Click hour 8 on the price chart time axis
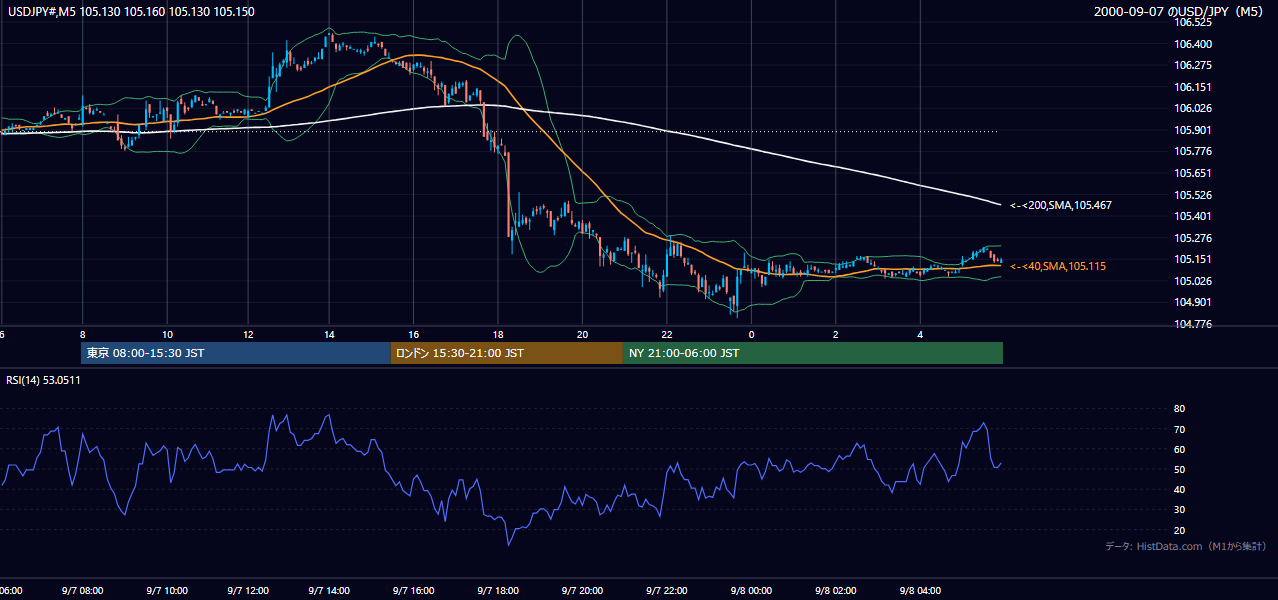The height and width of the screenshot is (600, 1278). click(82, 335)
